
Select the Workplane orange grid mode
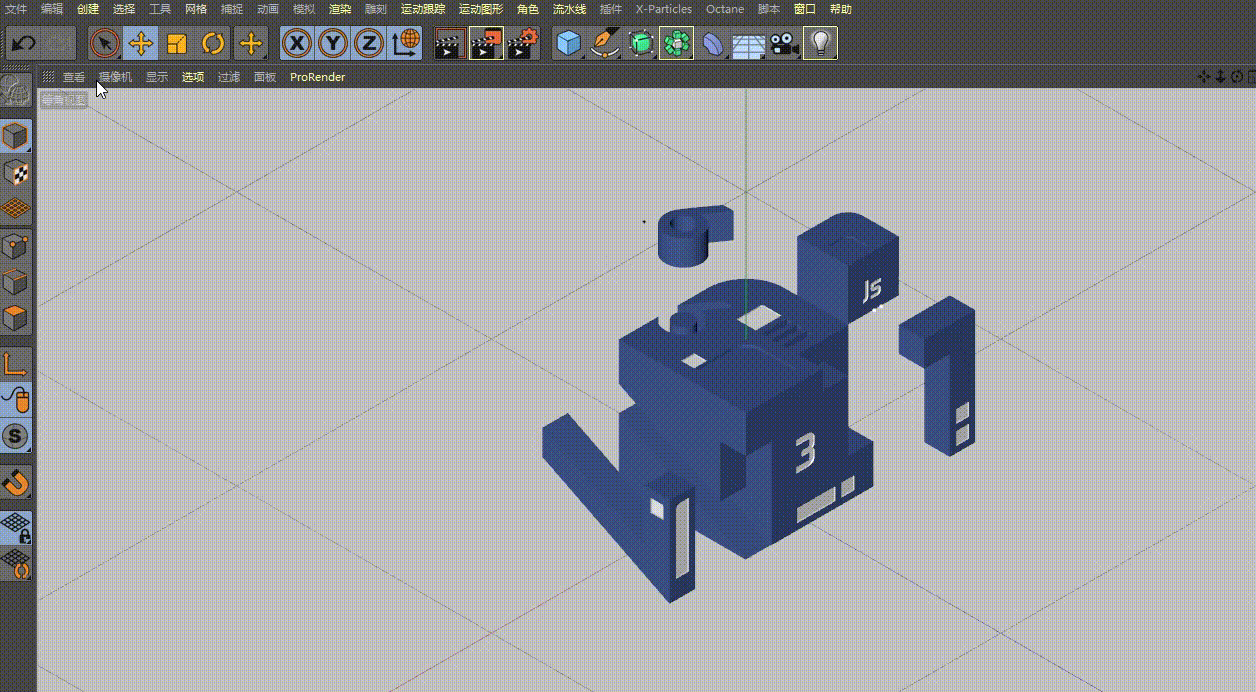[16, 208]
